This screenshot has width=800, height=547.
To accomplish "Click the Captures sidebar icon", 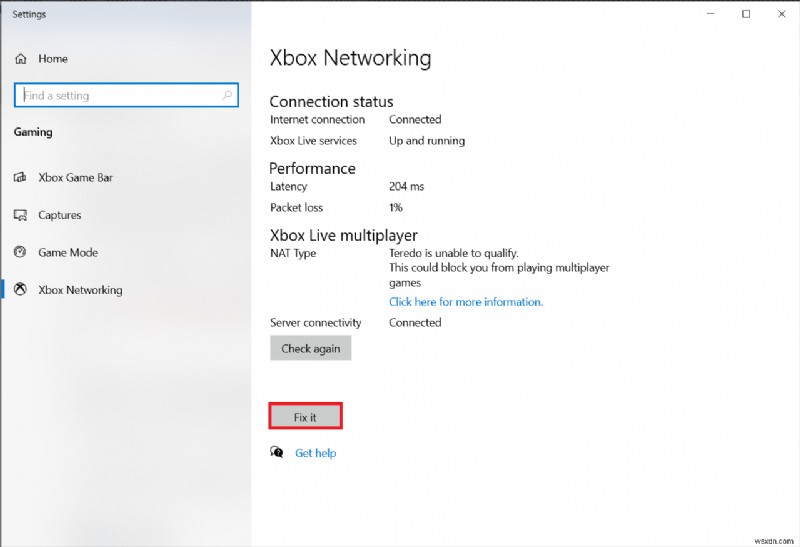I will tap(19, 215).
